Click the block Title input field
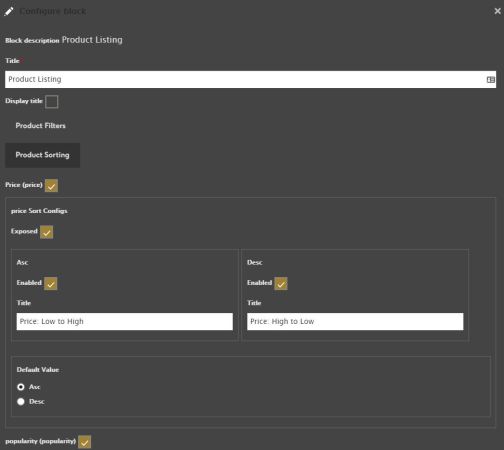 [250, 79]
